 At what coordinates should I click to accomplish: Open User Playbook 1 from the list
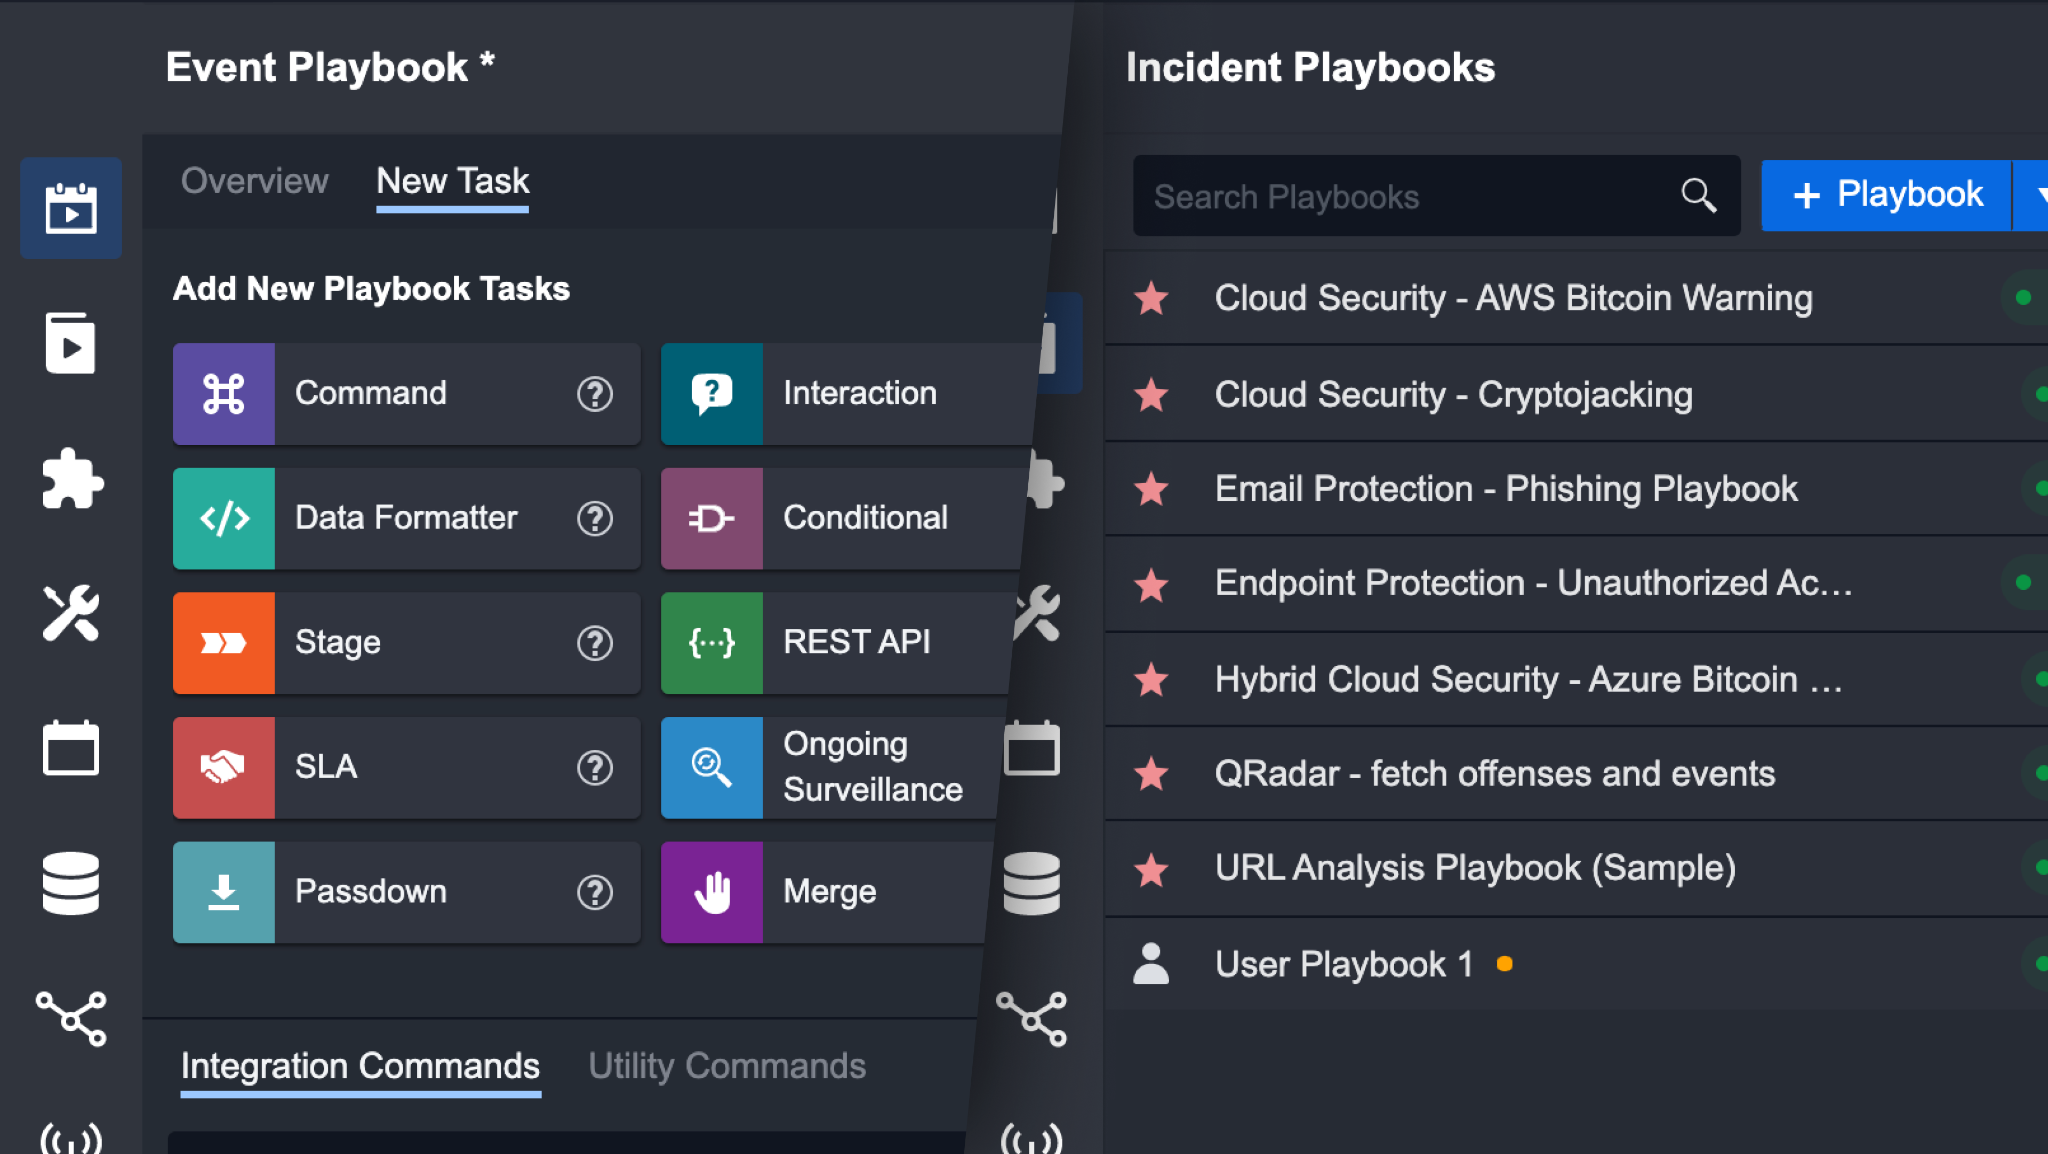[x=1343, y=964]
